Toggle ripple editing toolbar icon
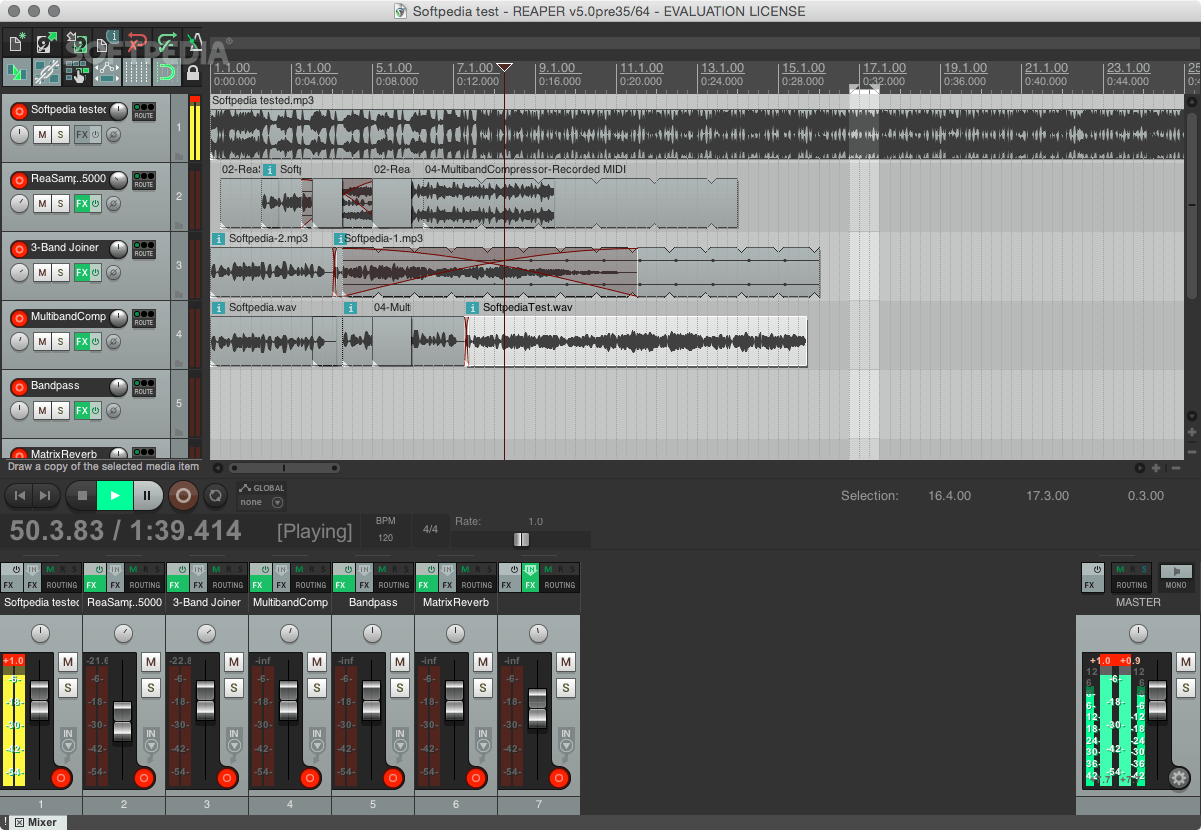 tap(76, 72)
